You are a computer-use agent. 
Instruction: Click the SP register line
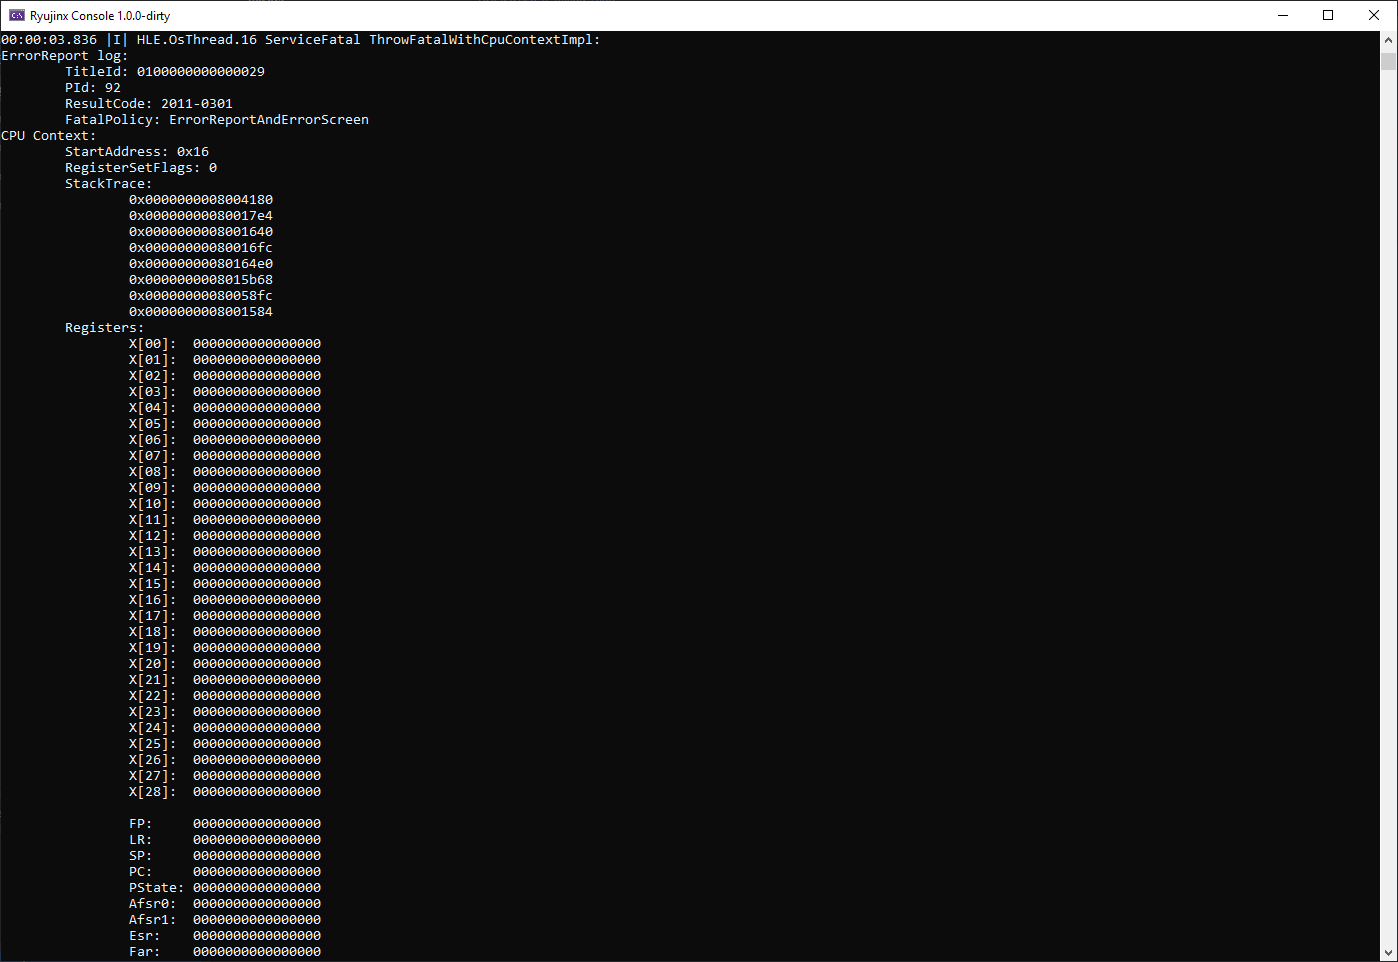coord(225,856)
